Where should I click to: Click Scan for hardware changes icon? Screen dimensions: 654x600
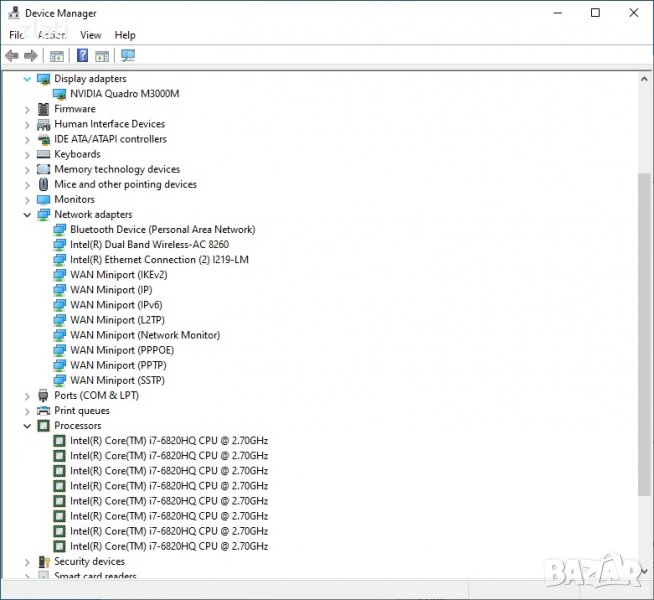[127, 56]
